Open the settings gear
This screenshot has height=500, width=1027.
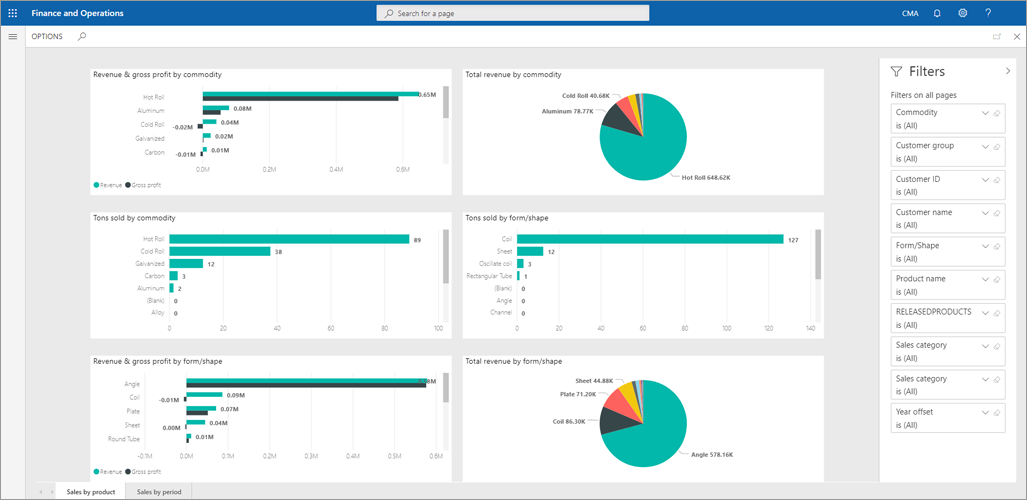click(x=962, y=13)
